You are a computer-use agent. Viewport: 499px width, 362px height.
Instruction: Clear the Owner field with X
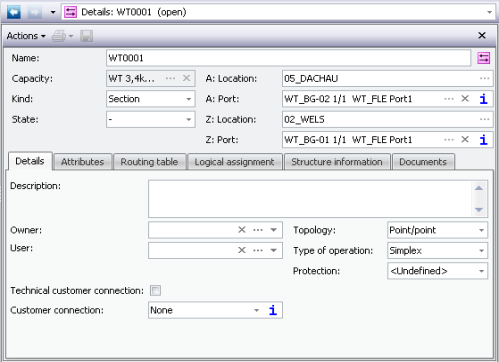point(242,230)
